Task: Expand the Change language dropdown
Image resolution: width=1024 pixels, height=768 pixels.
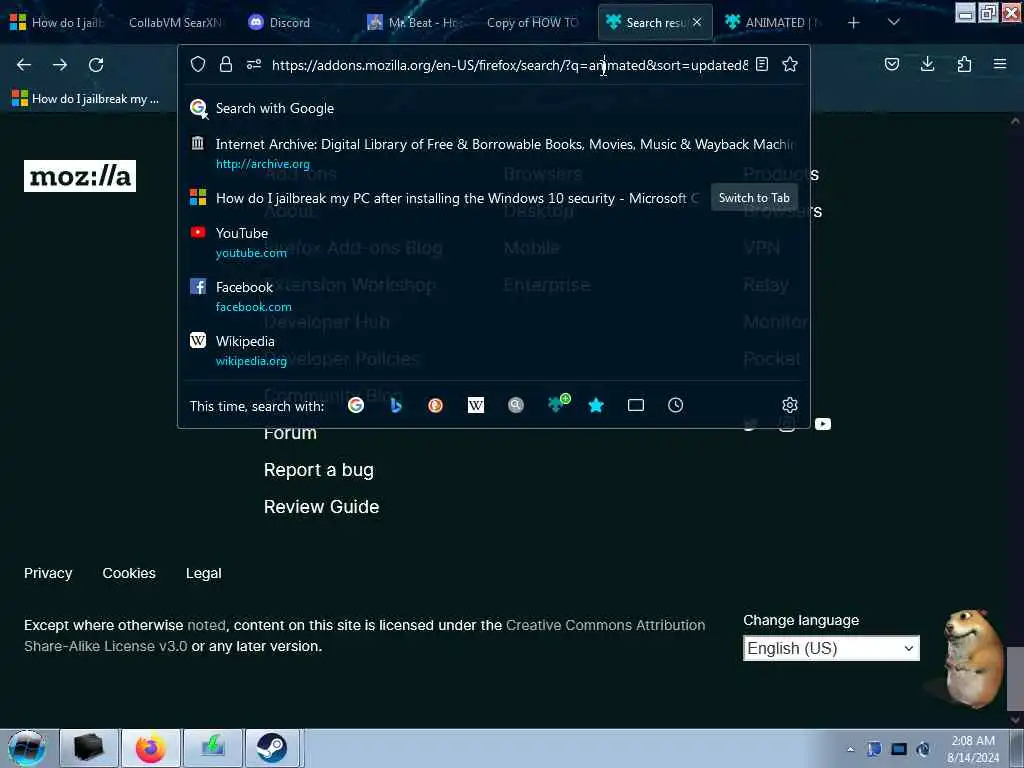Action: [831, 648]
